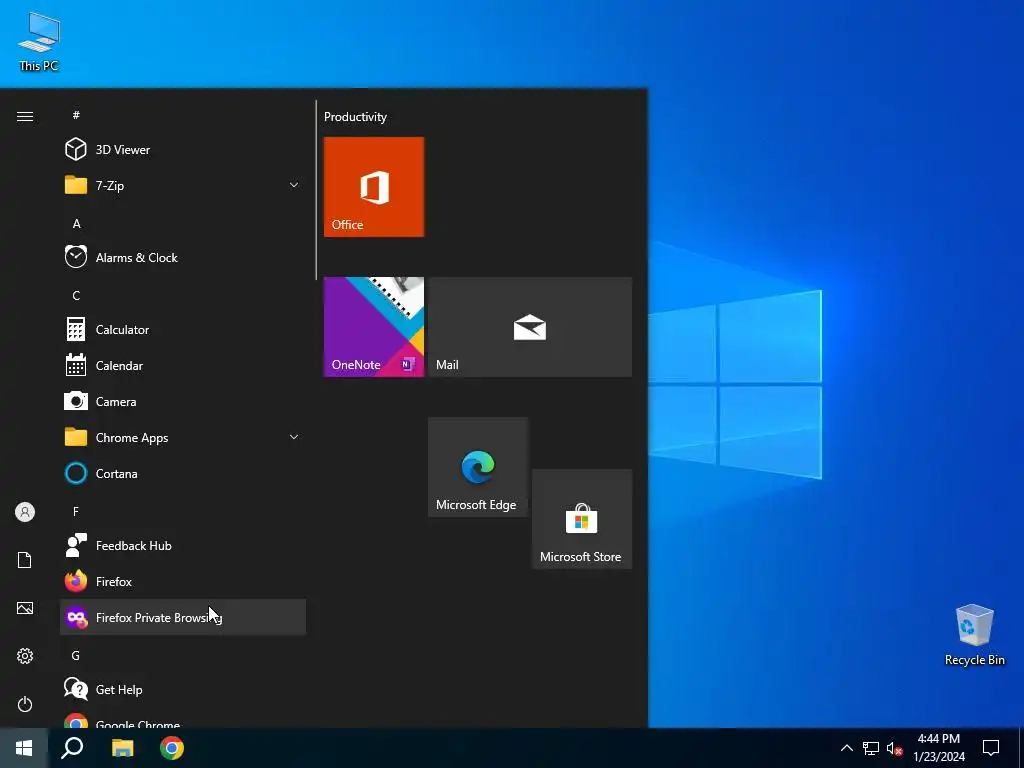The width and height of the screenshot is (1024, 768).
Task: Open the Calculator app
Action: 183,330
